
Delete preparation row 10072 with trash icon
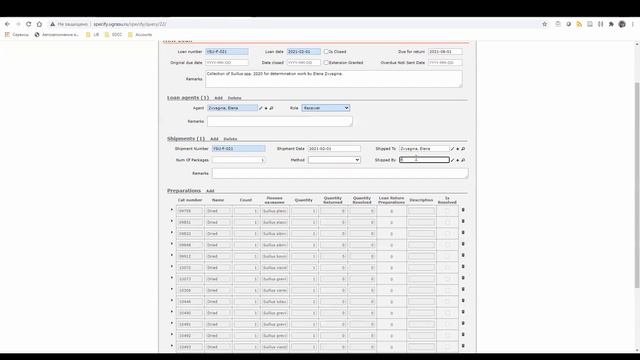pyautogui.click(x=463, y=267)
